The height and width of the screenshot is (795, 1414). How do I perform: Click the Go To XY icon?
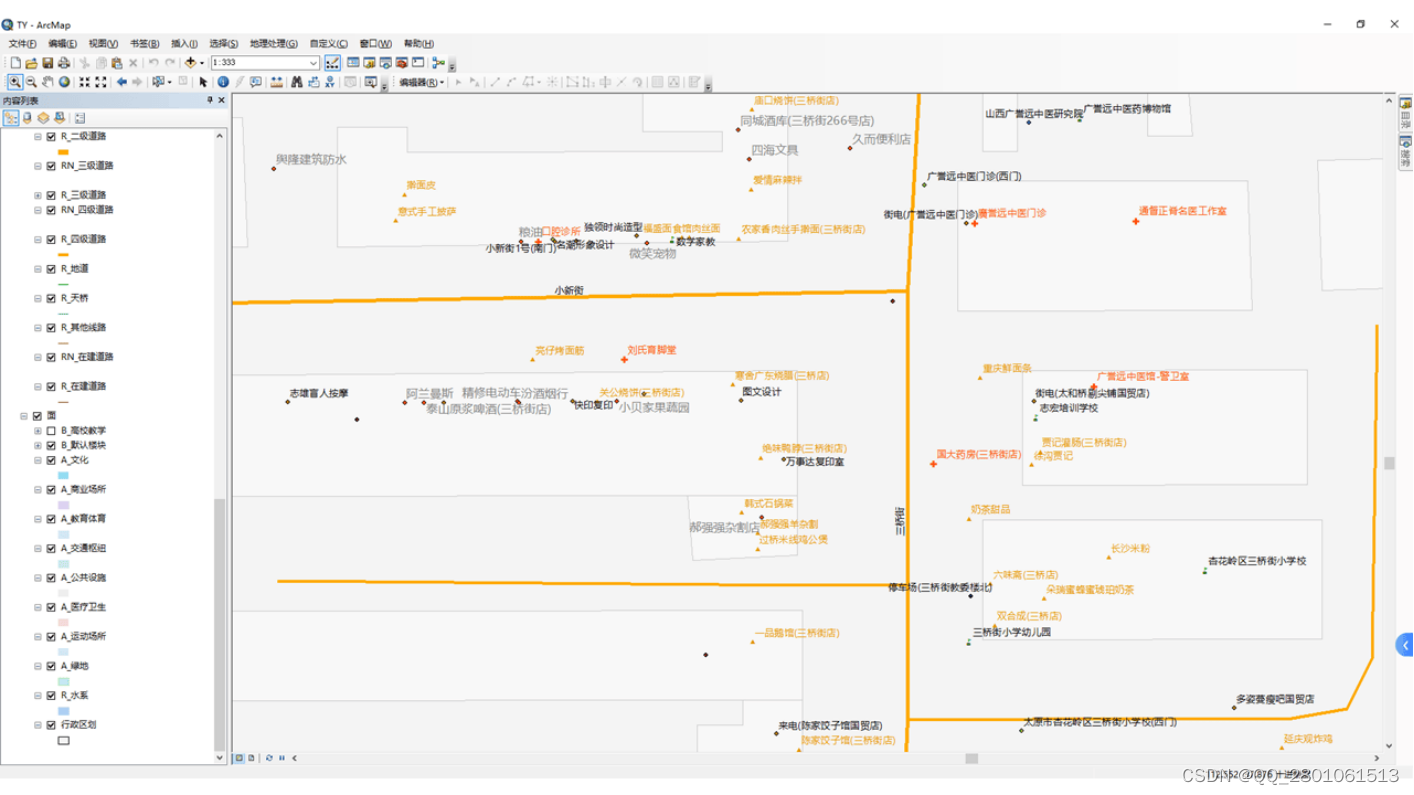pos(329,82)
